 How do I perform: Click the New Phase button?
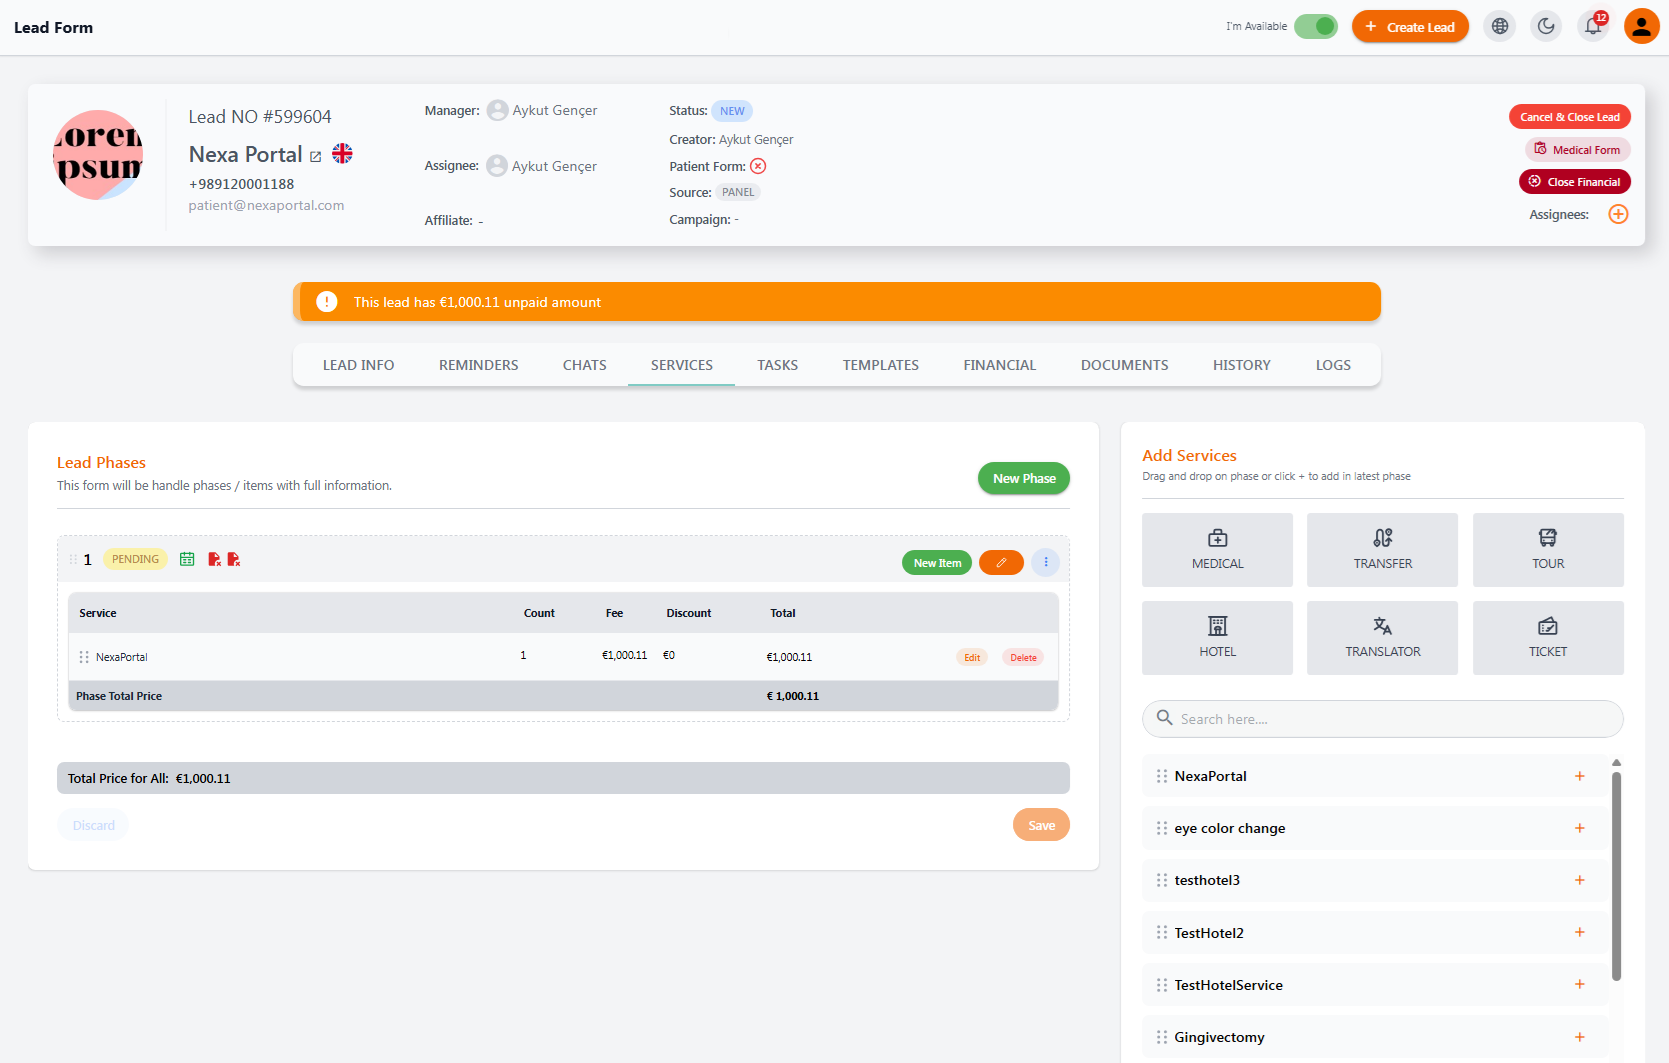(x=1024, y=479)
